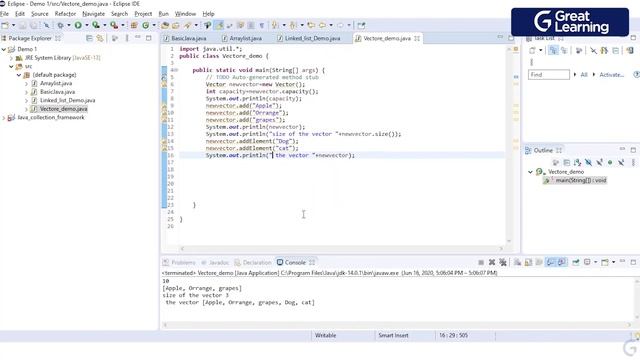This screenshot has height=360, width=640.
Task: Toggle Show Console on standard out icon
Action: click(x=551, y=262)
